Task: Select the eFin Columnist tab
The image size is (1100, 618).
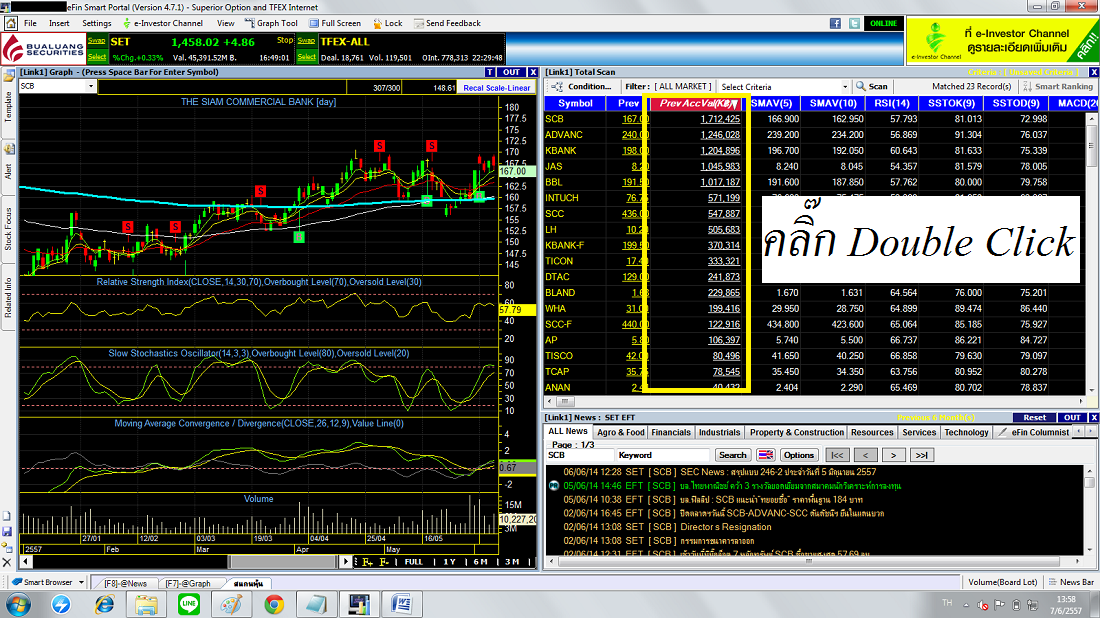Action: coord(1033,433)
